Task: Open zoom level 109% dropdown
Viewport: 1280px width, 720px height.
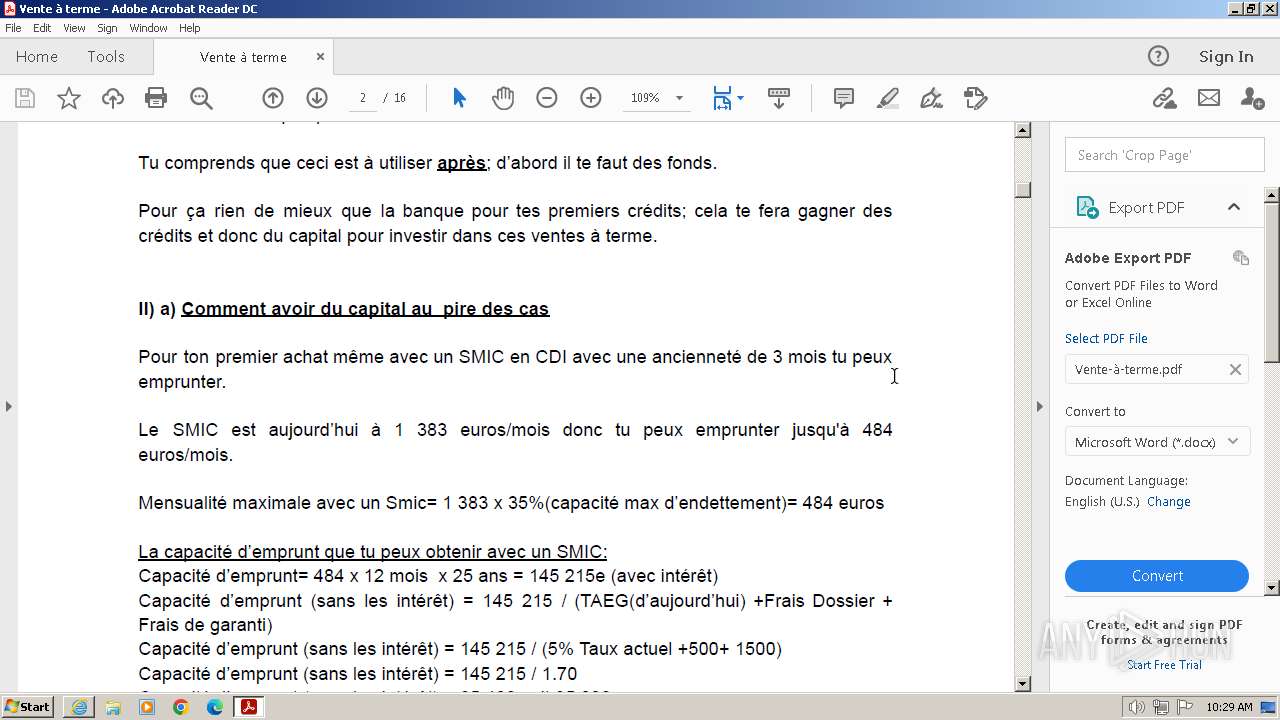Action: coord(679,98)
